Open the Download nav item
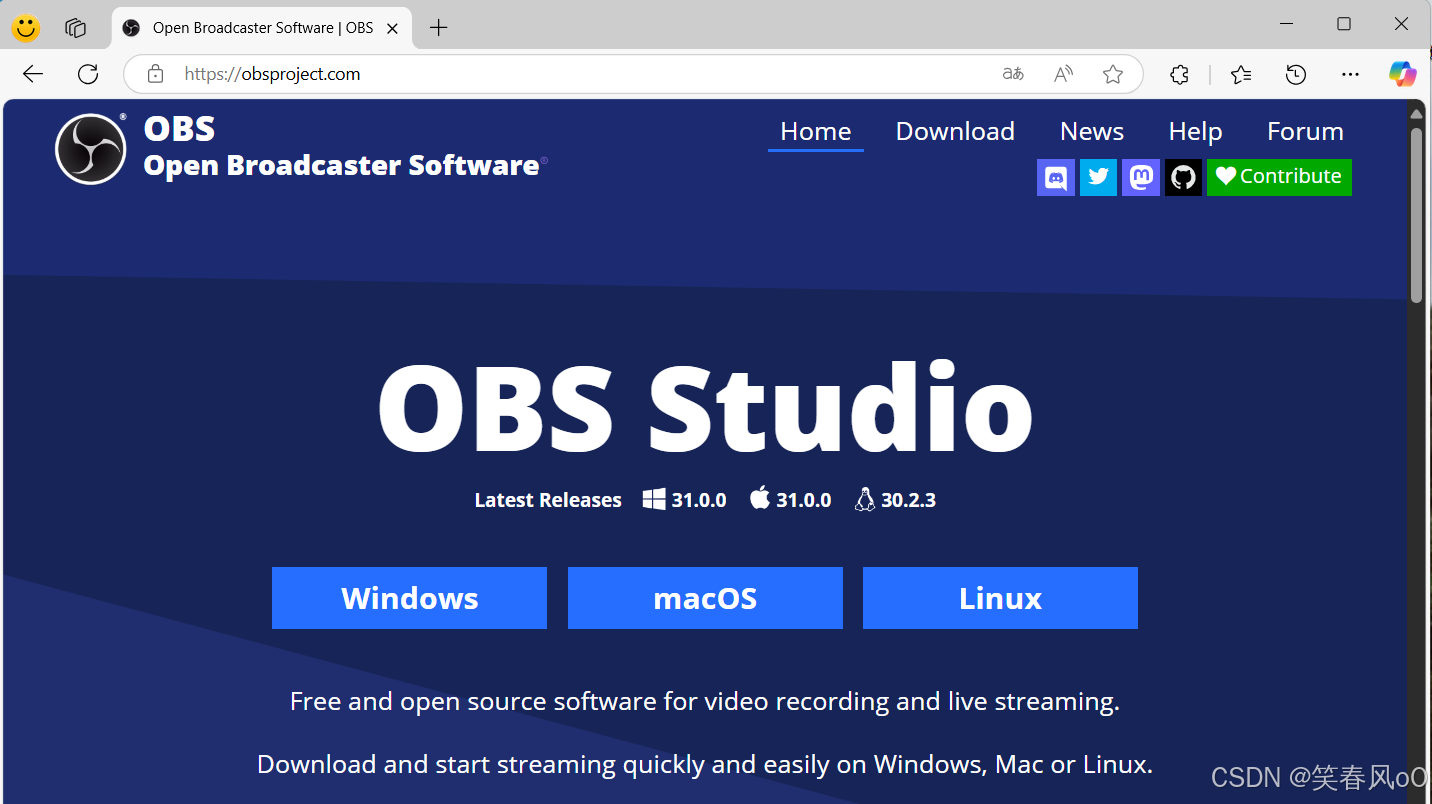Viewport: 1432px width, 804px height. pyautogui.click(x=955, y=131)
